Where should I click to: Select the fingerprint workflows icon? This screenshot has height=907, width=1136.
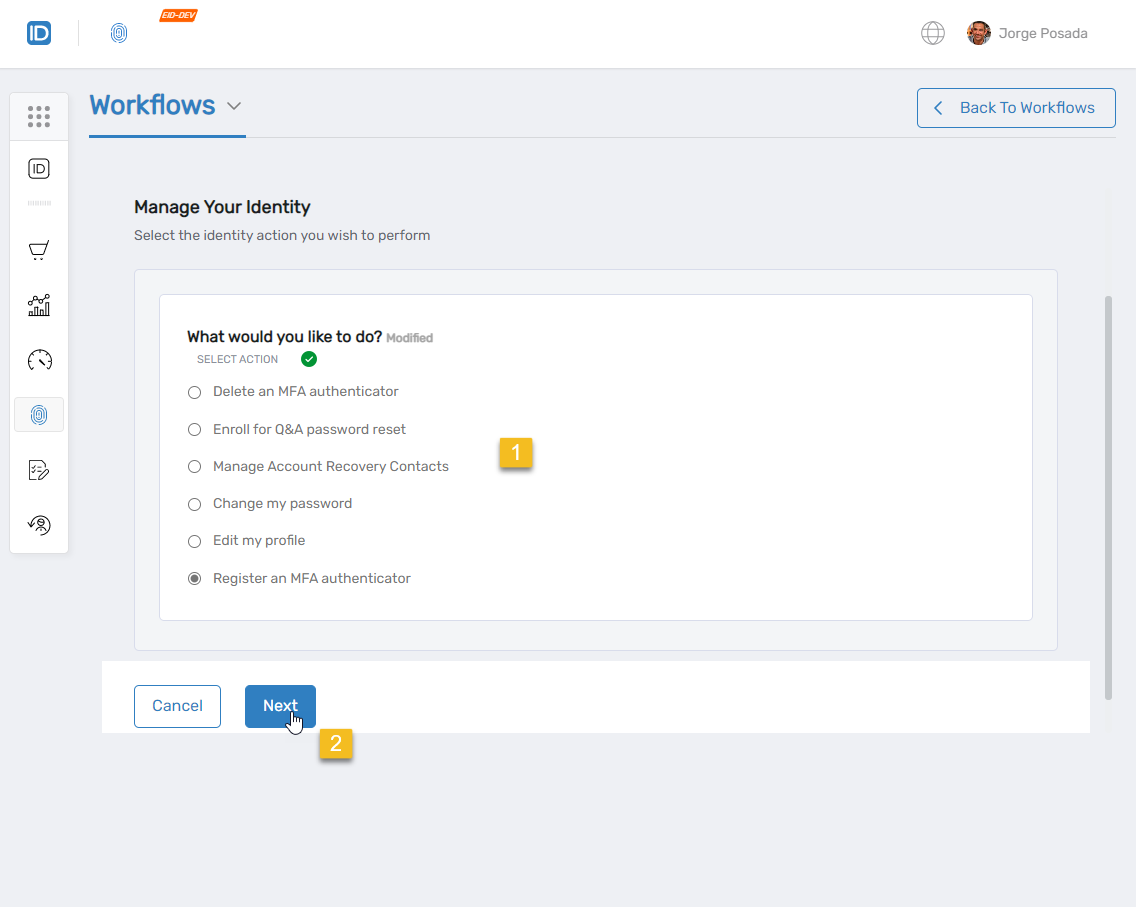click(x=39, y=414)
